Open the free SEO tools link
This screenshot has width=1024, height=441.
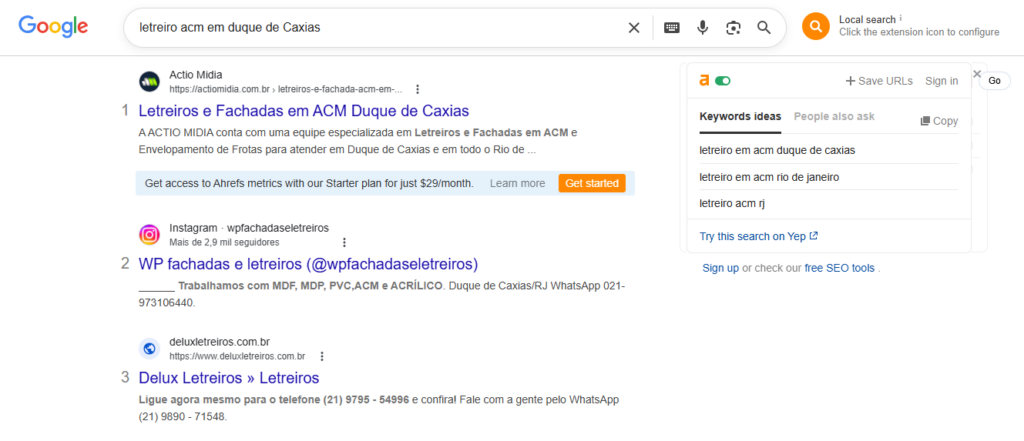tap(840, 268)
